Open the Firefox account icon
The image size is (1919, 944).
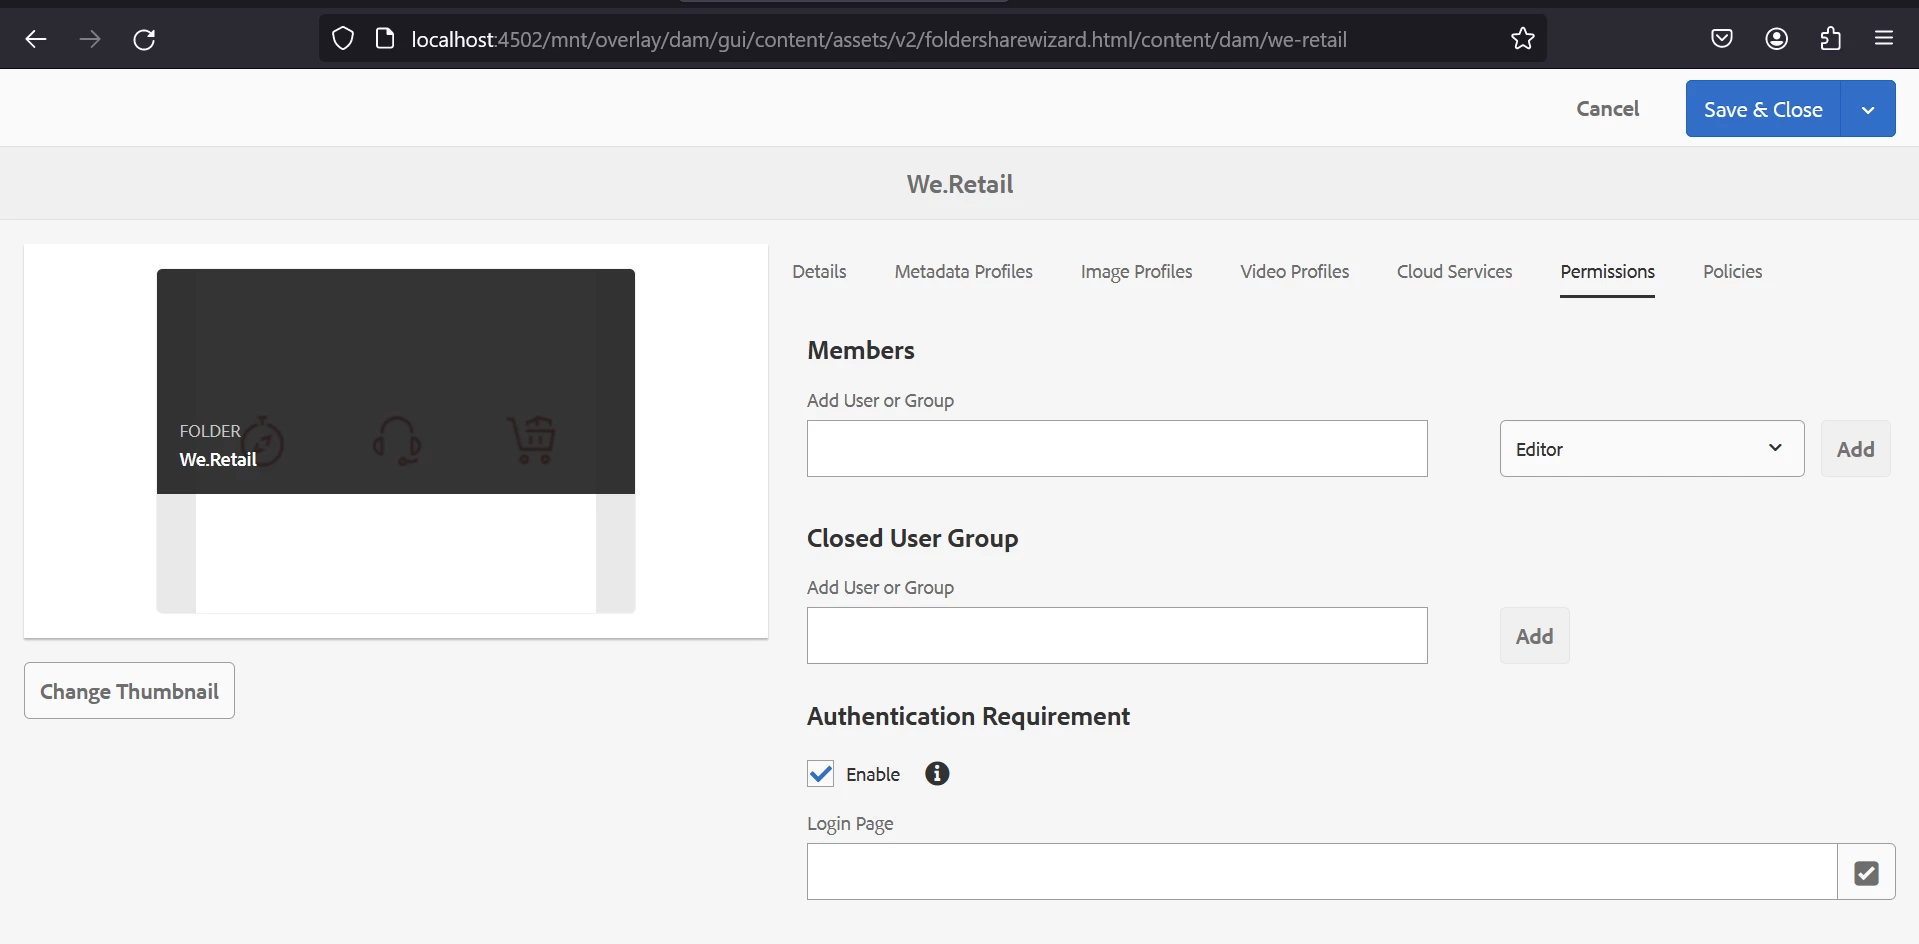point(1776,39)
